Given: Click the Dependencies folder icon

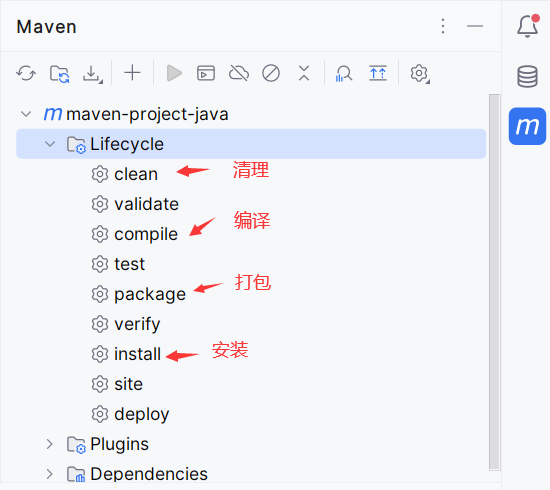Looking at the screenshot, I should click(x=76, y=475).
